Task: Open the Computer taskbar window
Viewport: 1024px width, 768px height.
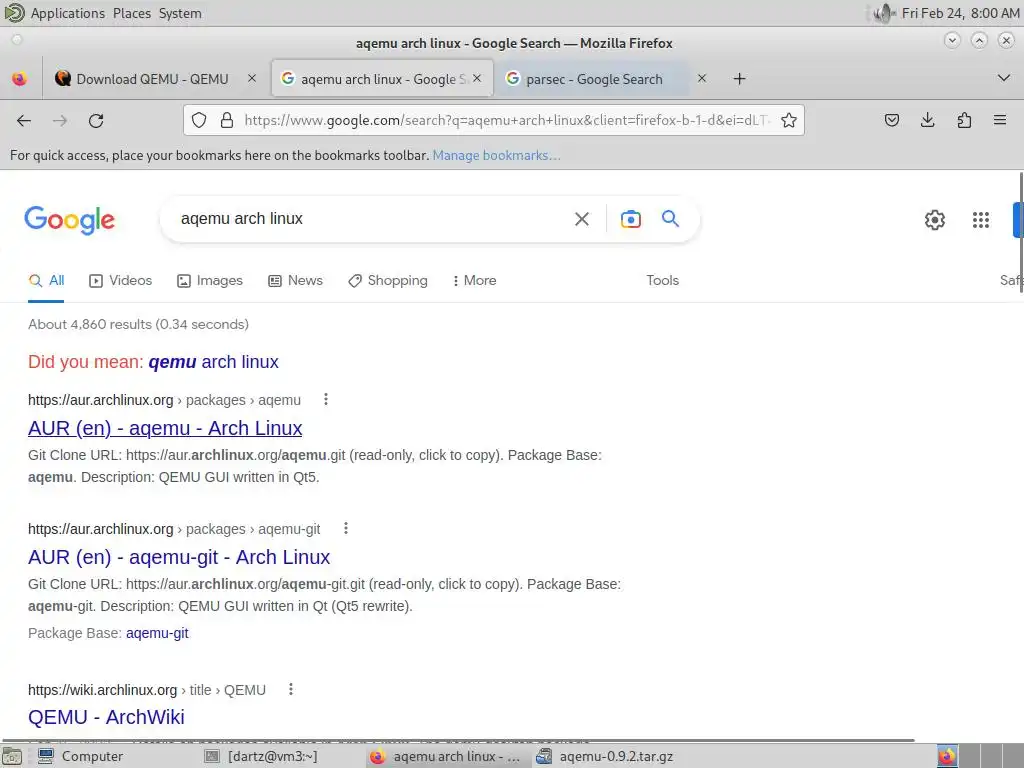Action: (80, 756)
